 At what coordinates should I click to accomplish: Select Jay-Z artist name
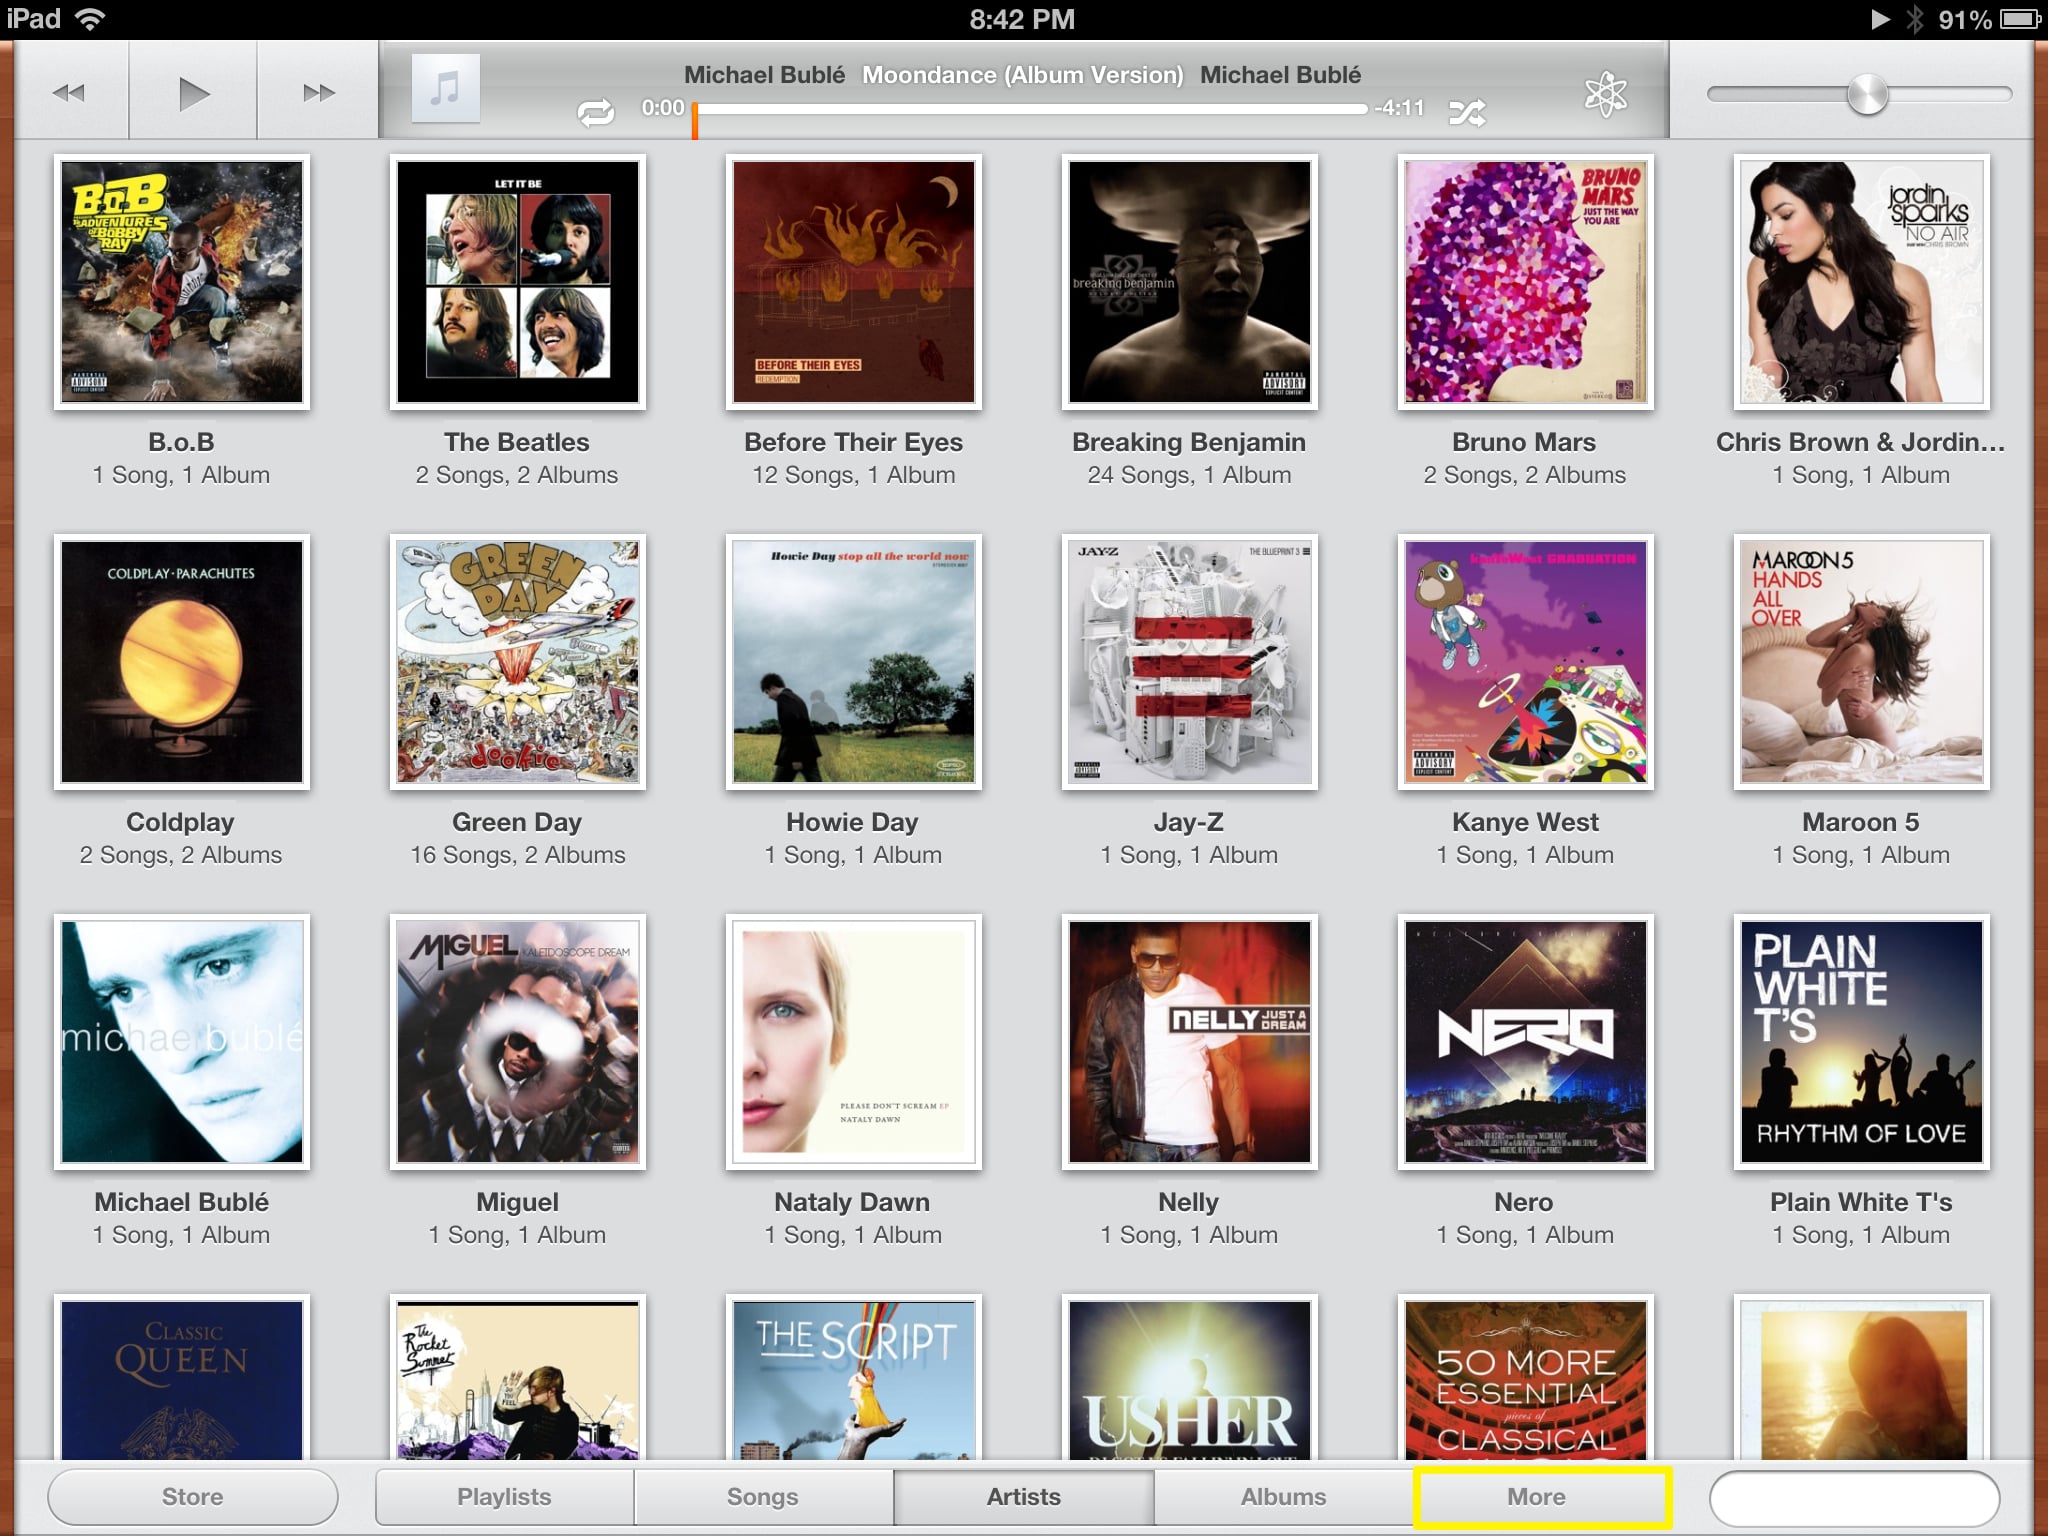pyautogui.click(x=1189, y=823)
